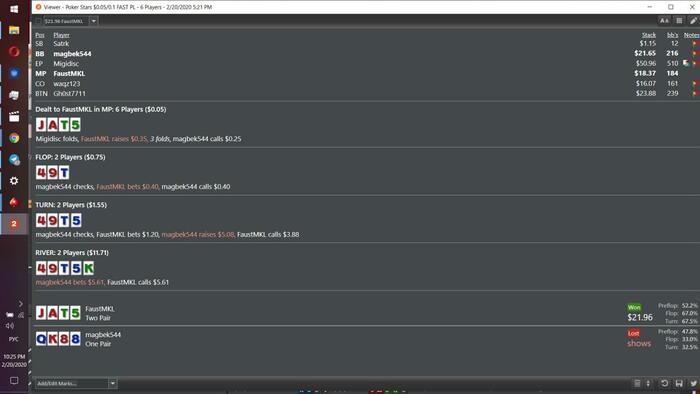This screenshot has height=394, width=700.
Task: Select player name waqz123
Action: tap(67, 83)
